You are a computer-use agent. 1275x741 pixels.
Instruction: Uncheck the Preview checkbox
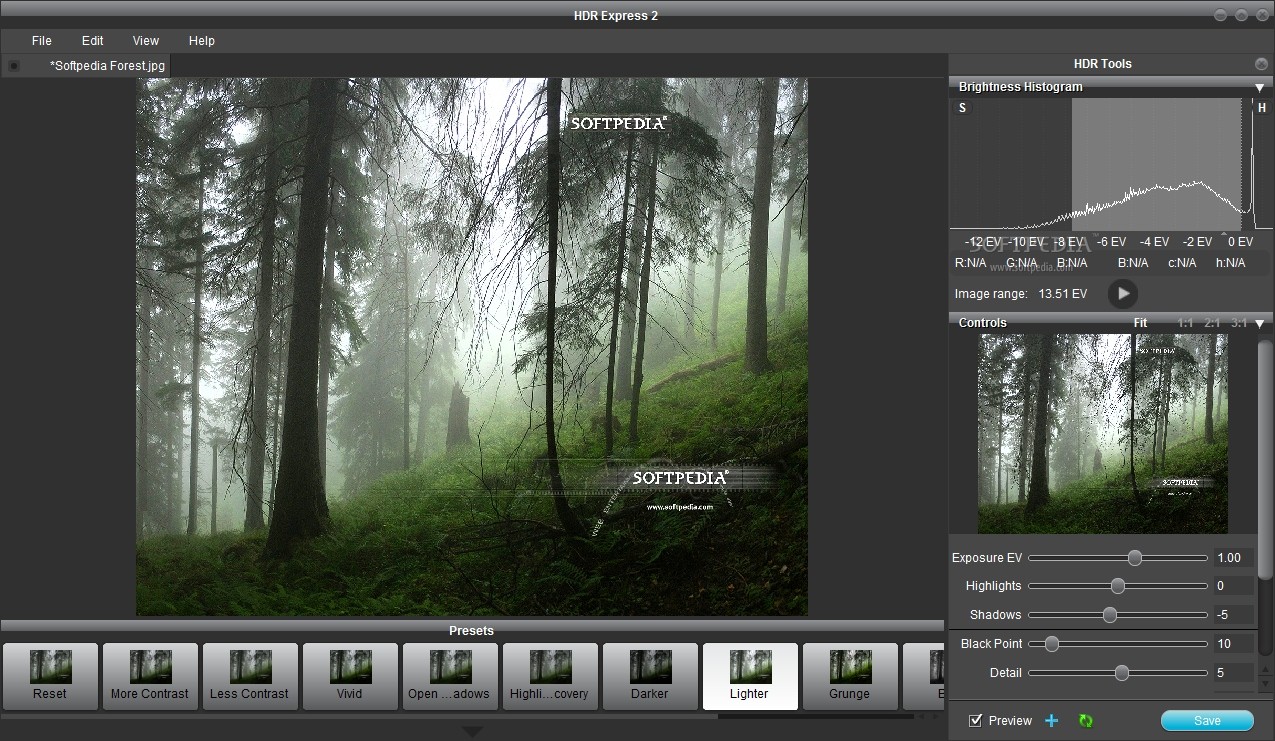(x=976, y=720)
